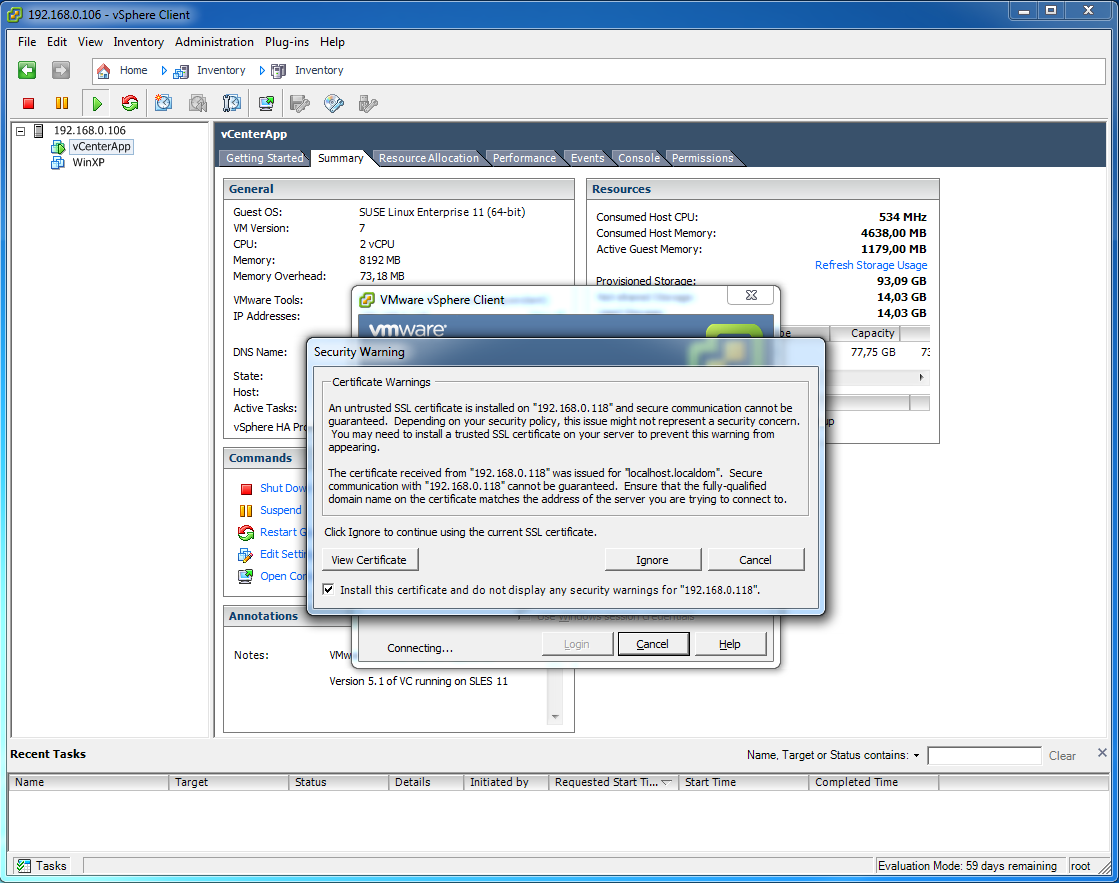Click the Open Console command icon
1119x883 pixels.
click(245, 576)
